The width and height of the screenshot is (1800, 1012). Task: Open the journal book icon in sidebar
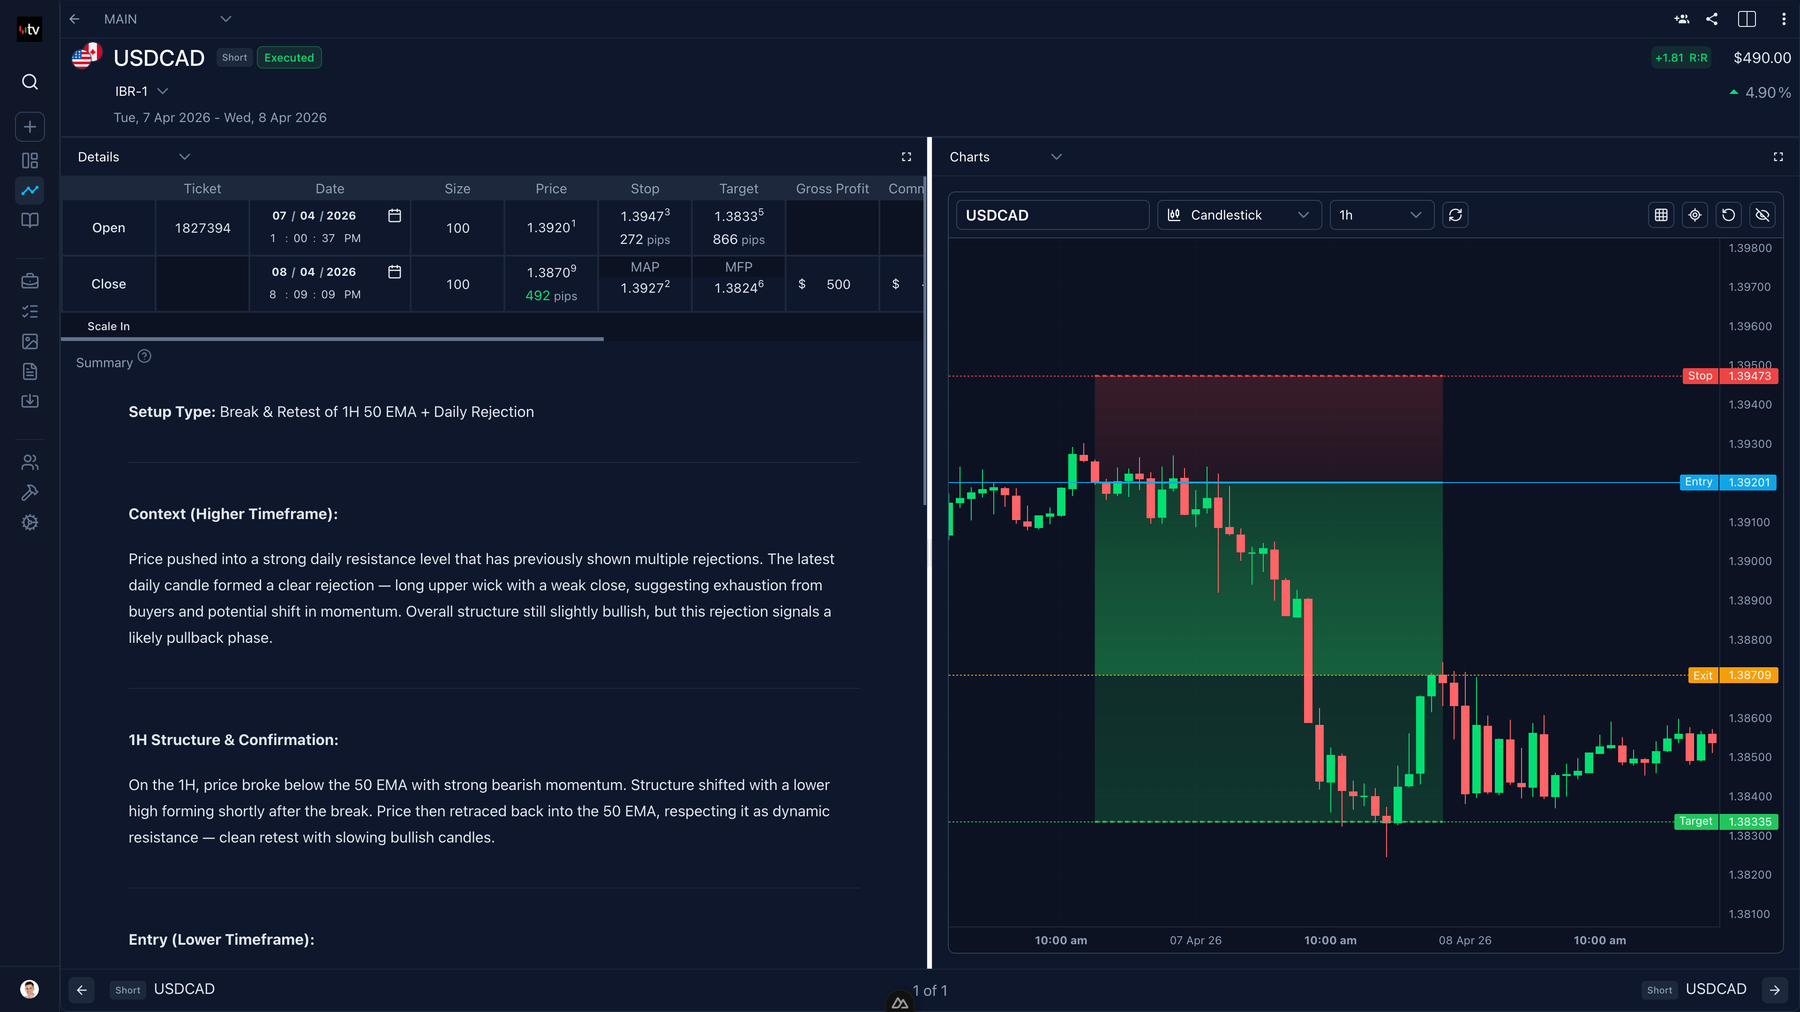pos(30,220)
